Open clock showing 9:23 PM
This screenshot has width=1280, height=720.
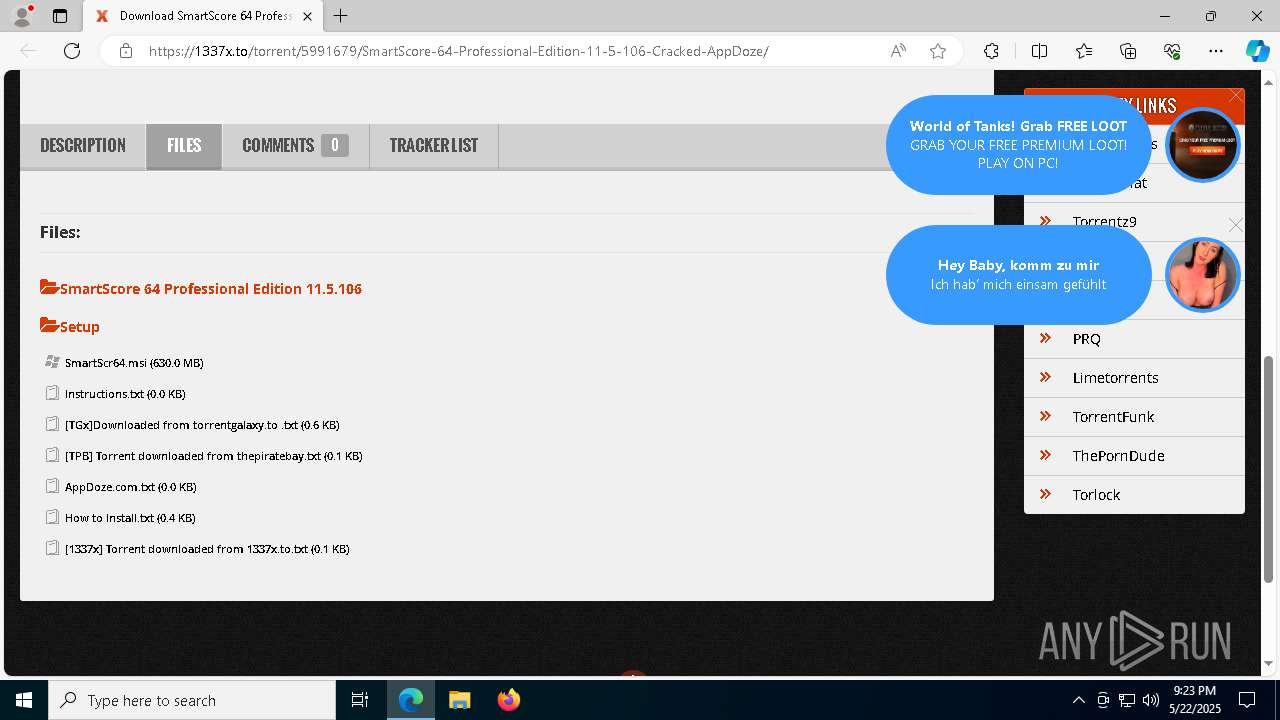click(1194, 700)
